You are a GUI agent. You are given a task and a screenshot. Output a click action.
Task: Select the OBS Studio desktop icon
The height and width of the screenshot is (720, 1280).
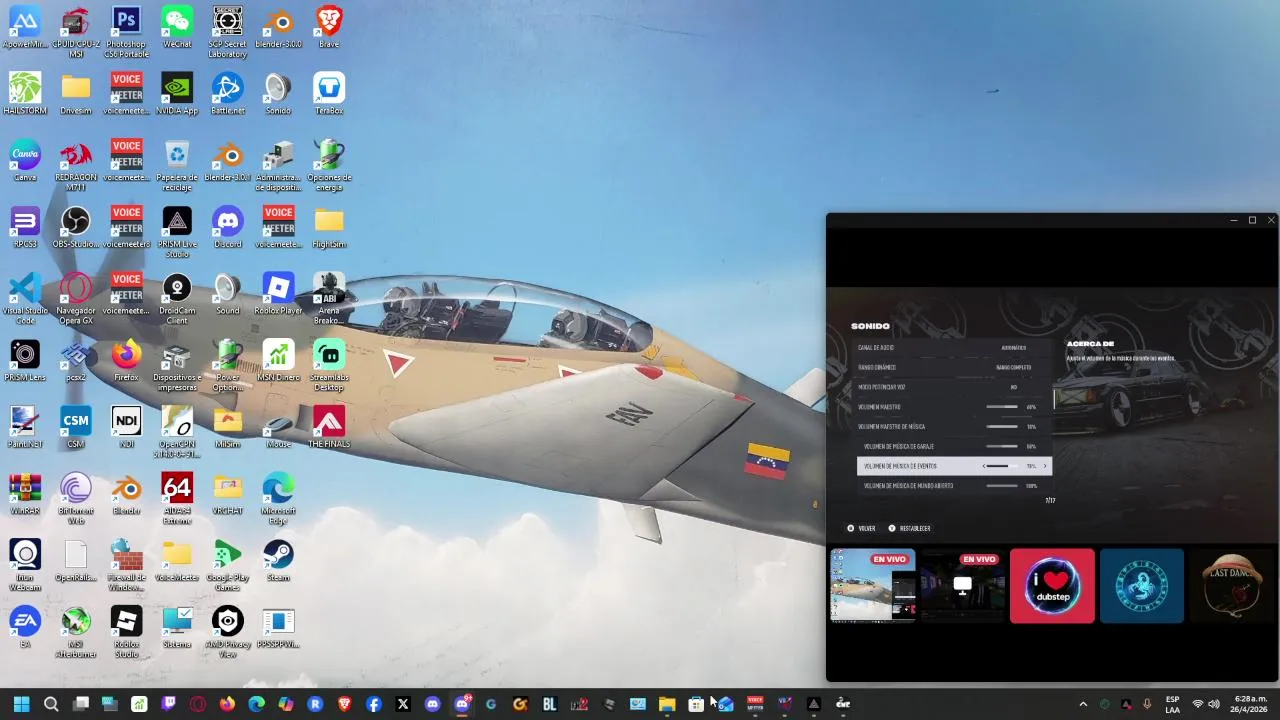(x=76, y=228)
